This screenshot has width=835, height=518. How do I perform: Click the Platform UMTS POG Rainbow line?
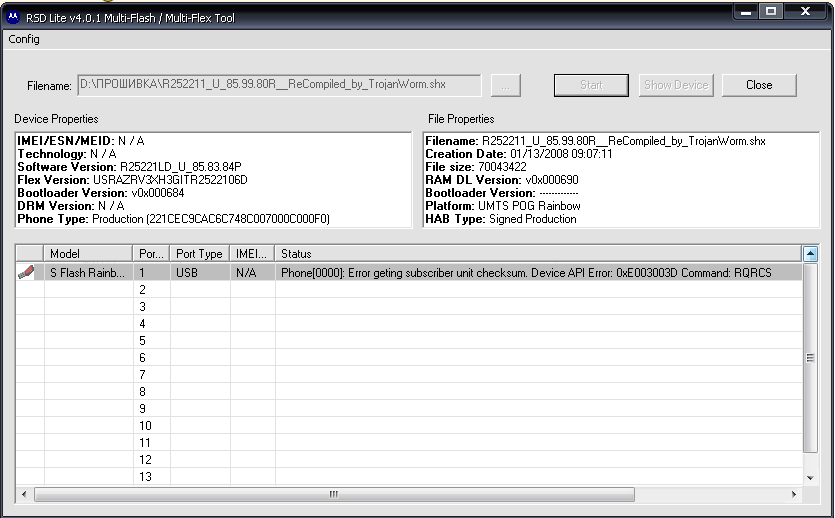point(503,206)
